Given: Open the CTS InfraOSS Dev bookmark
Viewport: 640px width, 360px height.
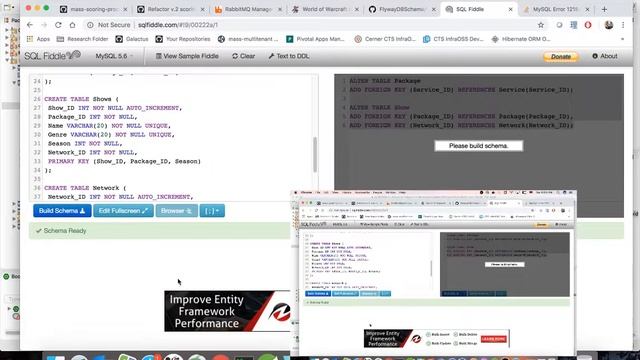Looking at the screenshot, I should point(453,39).
